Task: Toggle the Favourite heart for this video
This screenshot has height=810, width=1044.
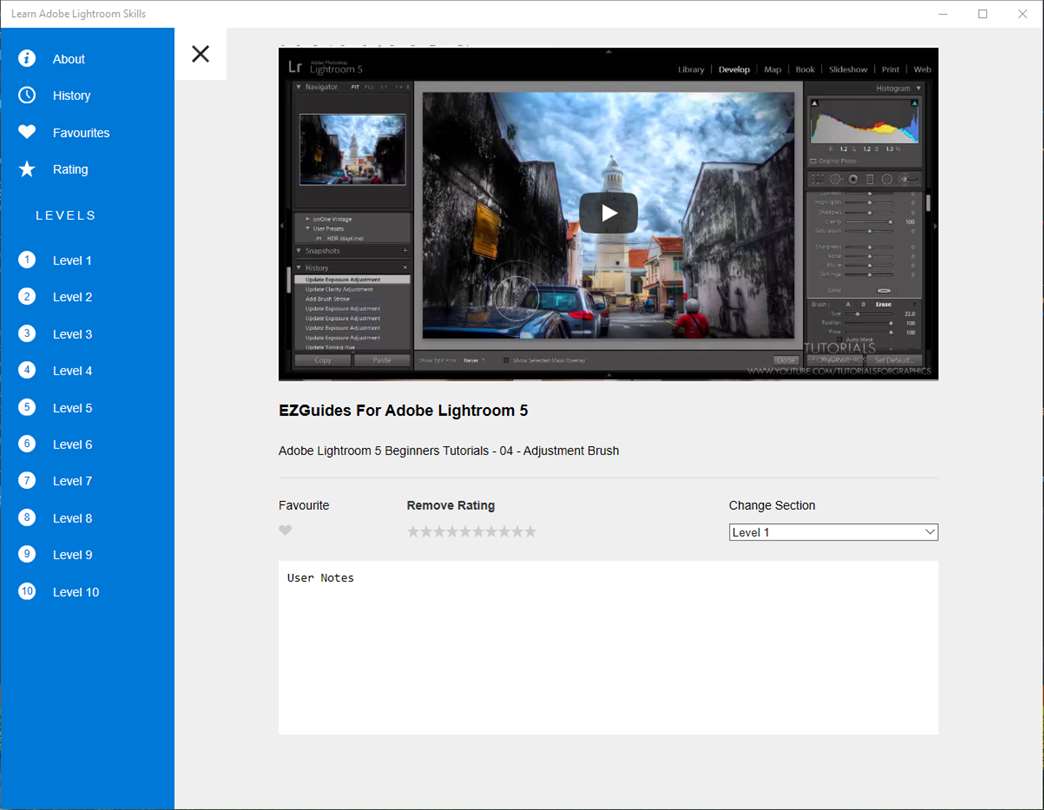Action: point(285,531)
